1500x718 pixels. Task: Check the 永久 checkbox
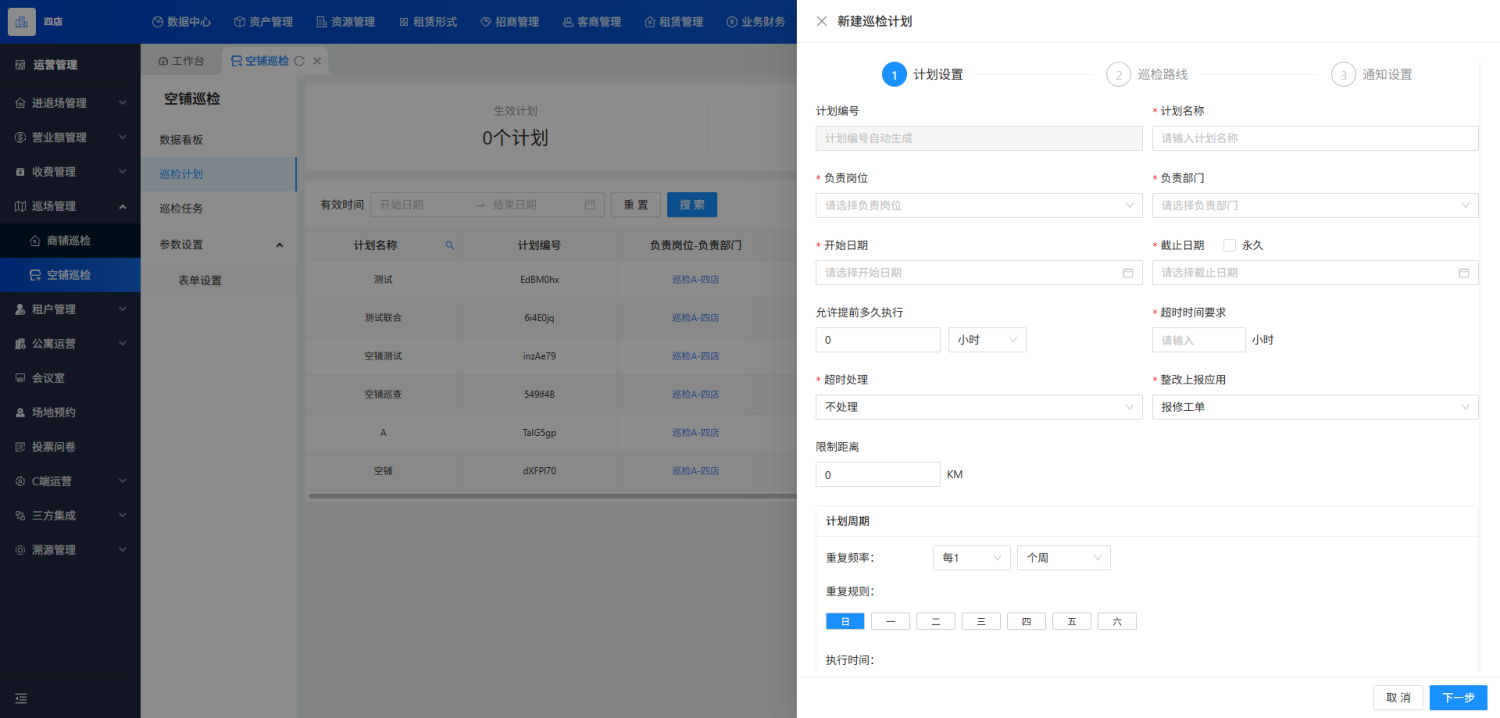(1230, 245)
